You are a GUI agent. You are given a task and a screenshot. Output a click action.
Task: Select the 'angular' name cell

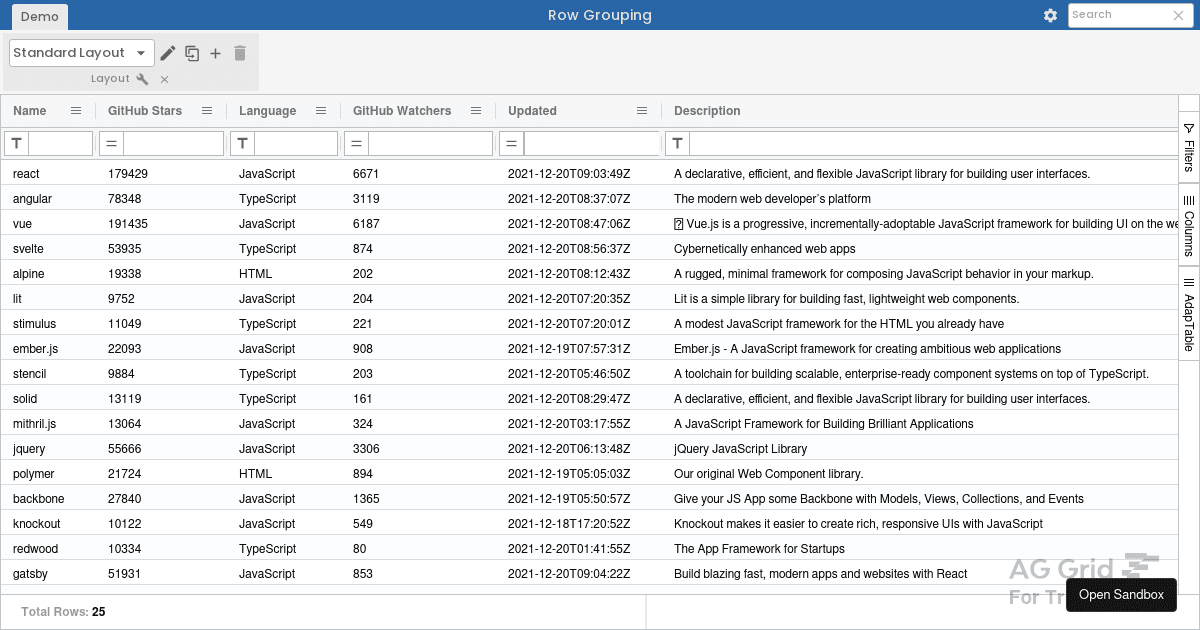(48, 199)
